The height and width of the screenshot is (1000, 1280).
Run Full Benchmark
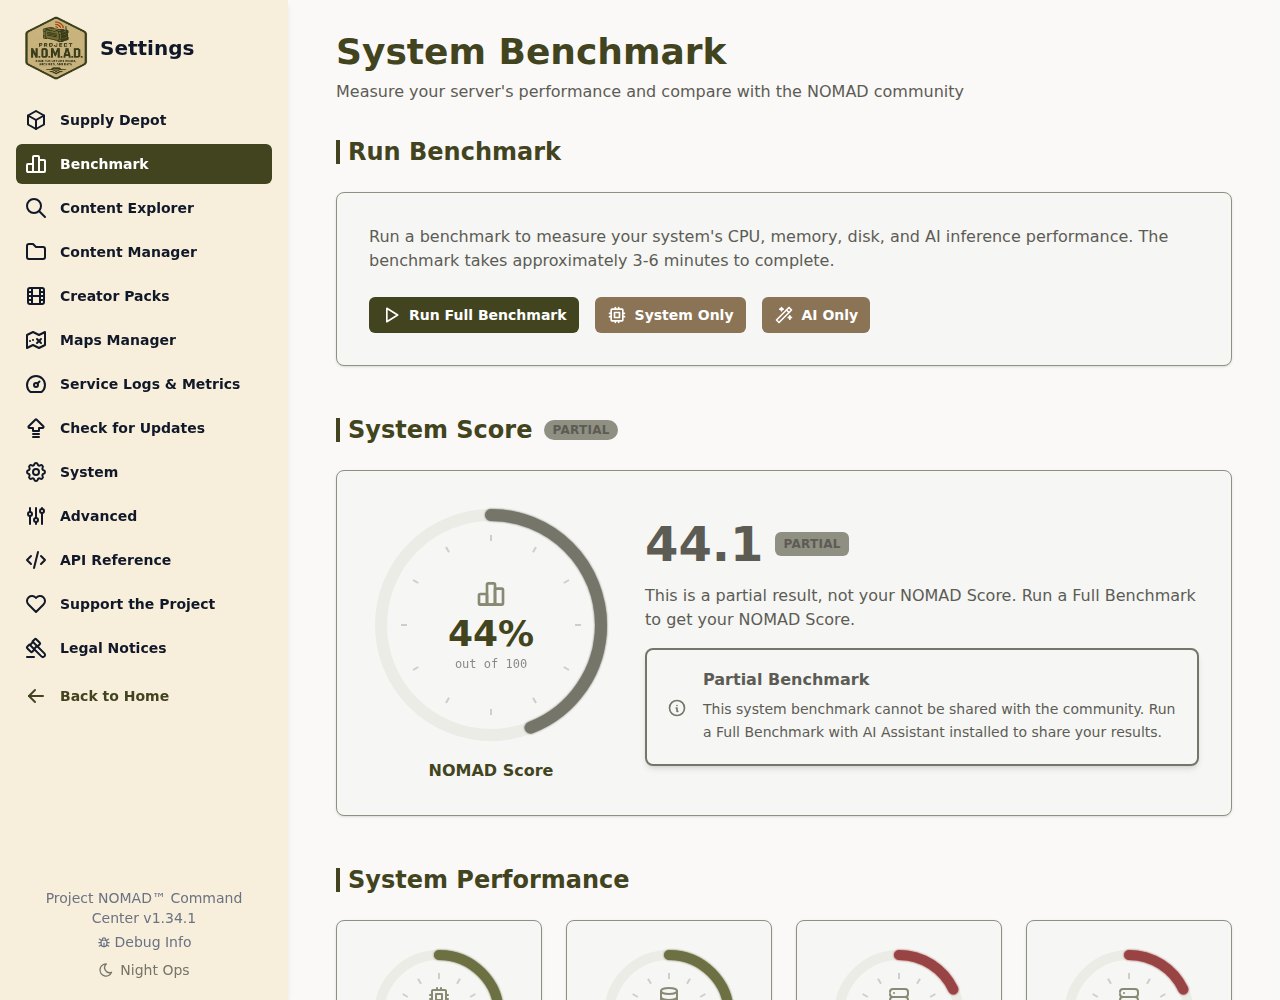pos(474,315)
